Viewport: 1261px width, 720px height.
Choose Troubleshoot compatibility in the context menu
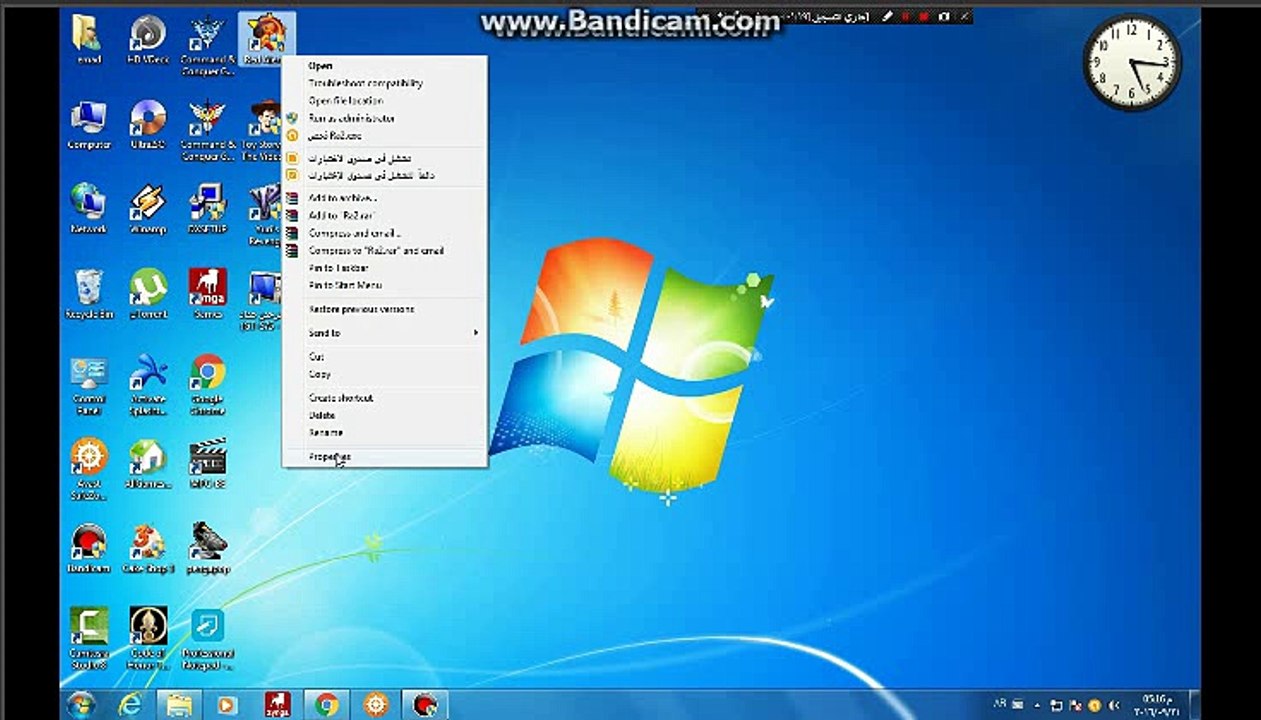[x=385, y=83]
